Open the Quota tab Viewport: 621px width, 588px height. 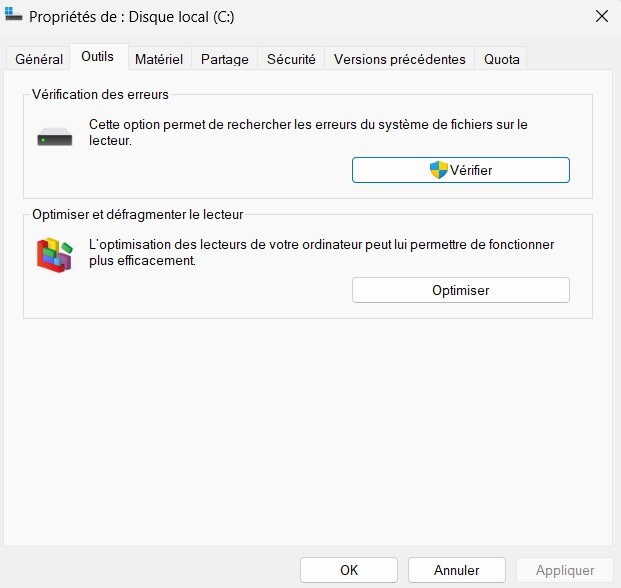pyautogui.click(x=501, y=59)
